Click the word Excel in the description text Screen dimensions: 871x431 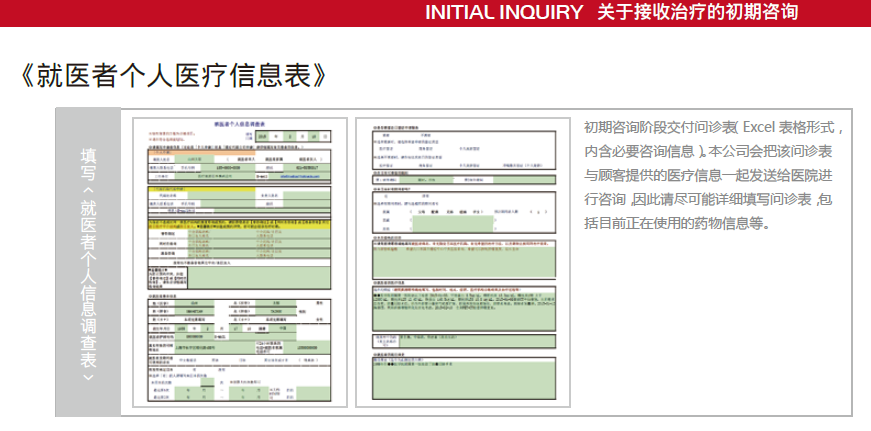point(759,127)
